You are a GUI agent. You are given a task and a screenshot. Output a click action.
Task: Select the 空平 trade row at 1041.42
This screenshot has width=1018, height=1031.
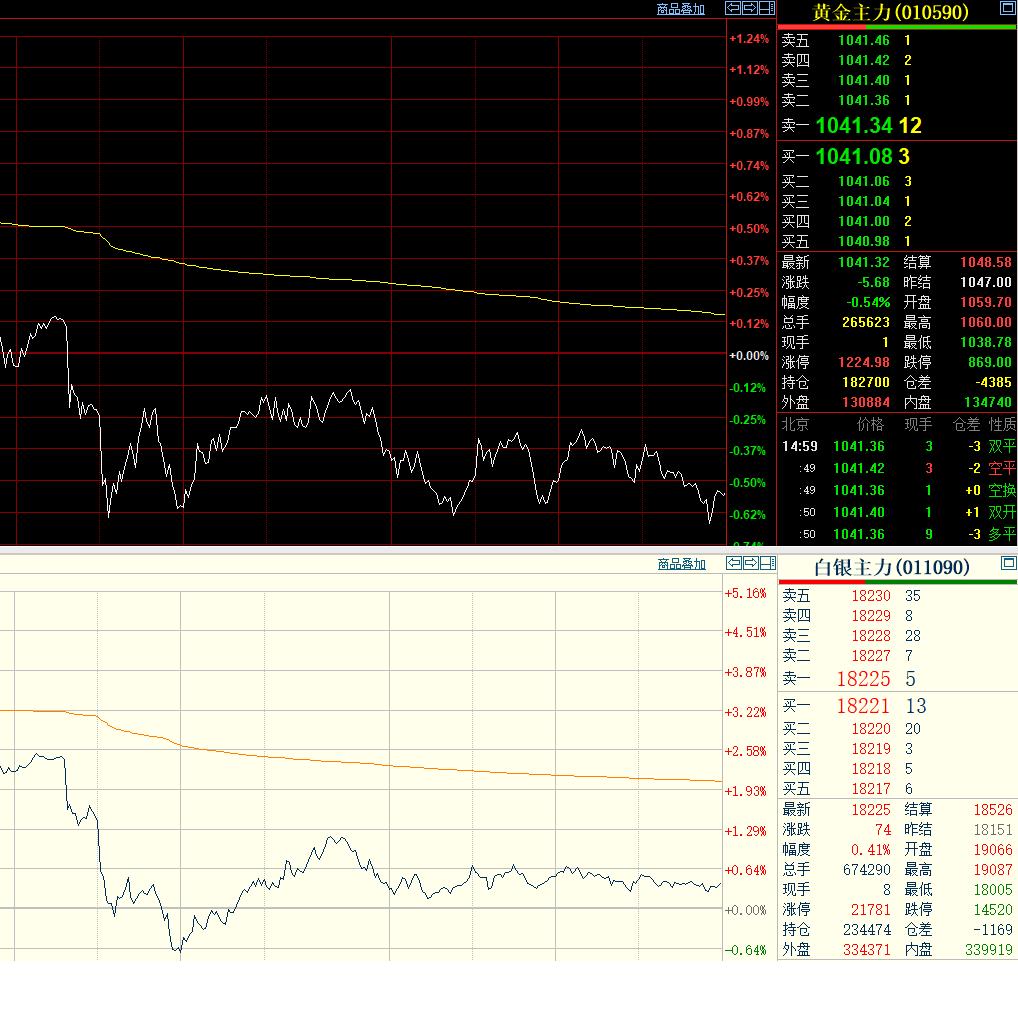[898, 468]
